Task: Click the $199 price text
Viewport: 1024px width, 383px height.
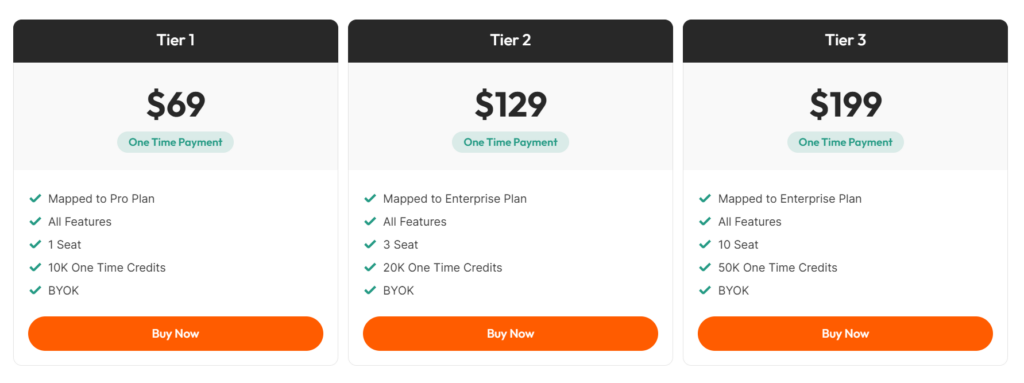Action: [845, 104]
